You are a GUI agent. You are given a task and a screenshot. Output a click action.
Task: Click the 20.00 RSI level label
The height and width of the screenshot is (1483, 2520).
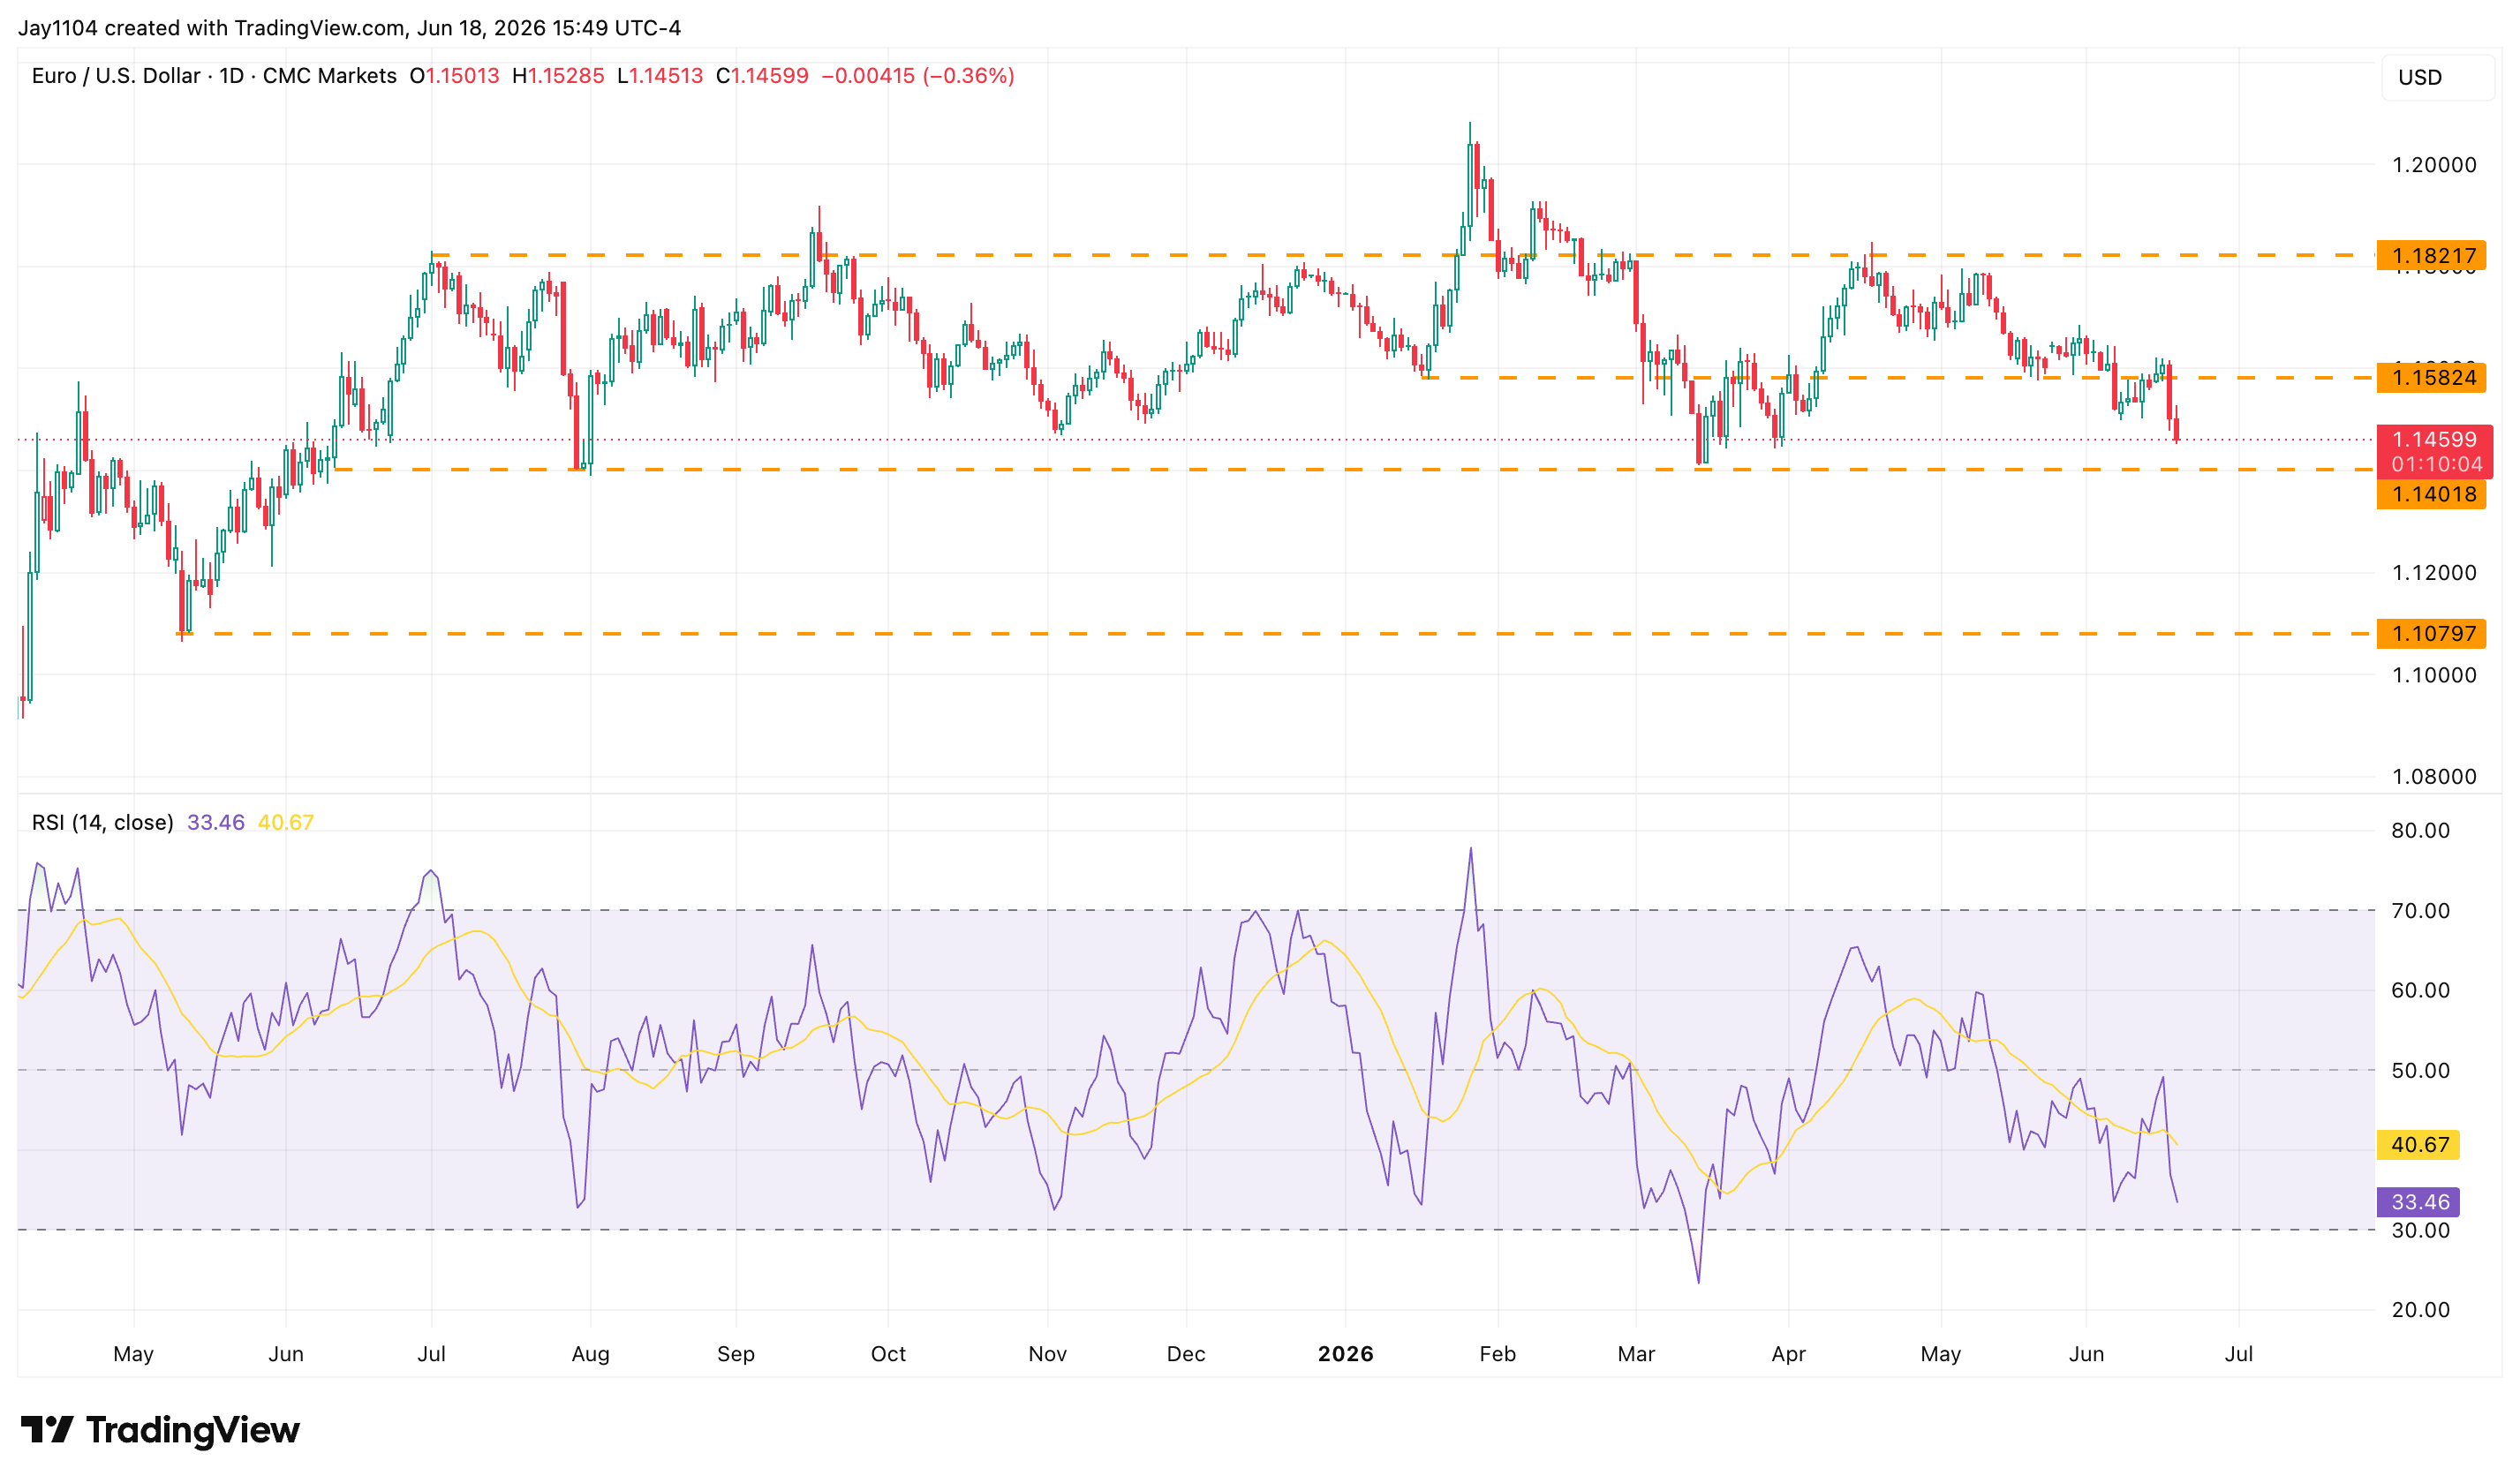coord(2420,1310)
